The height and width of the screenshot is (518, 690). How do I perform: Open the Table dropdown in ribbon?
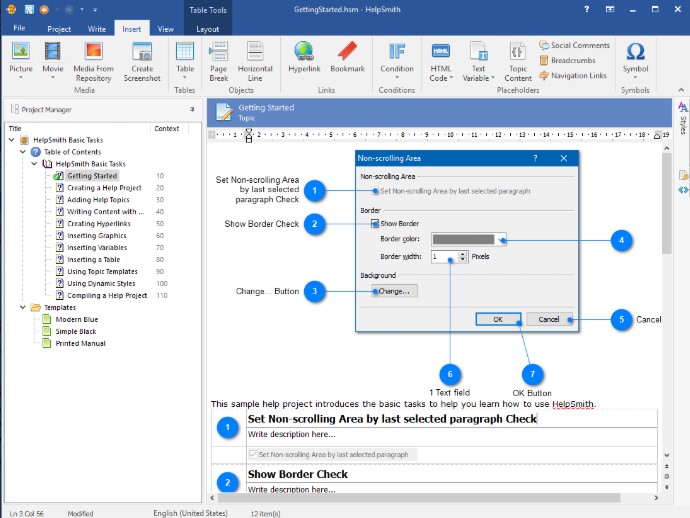click(x=184, y=70)
